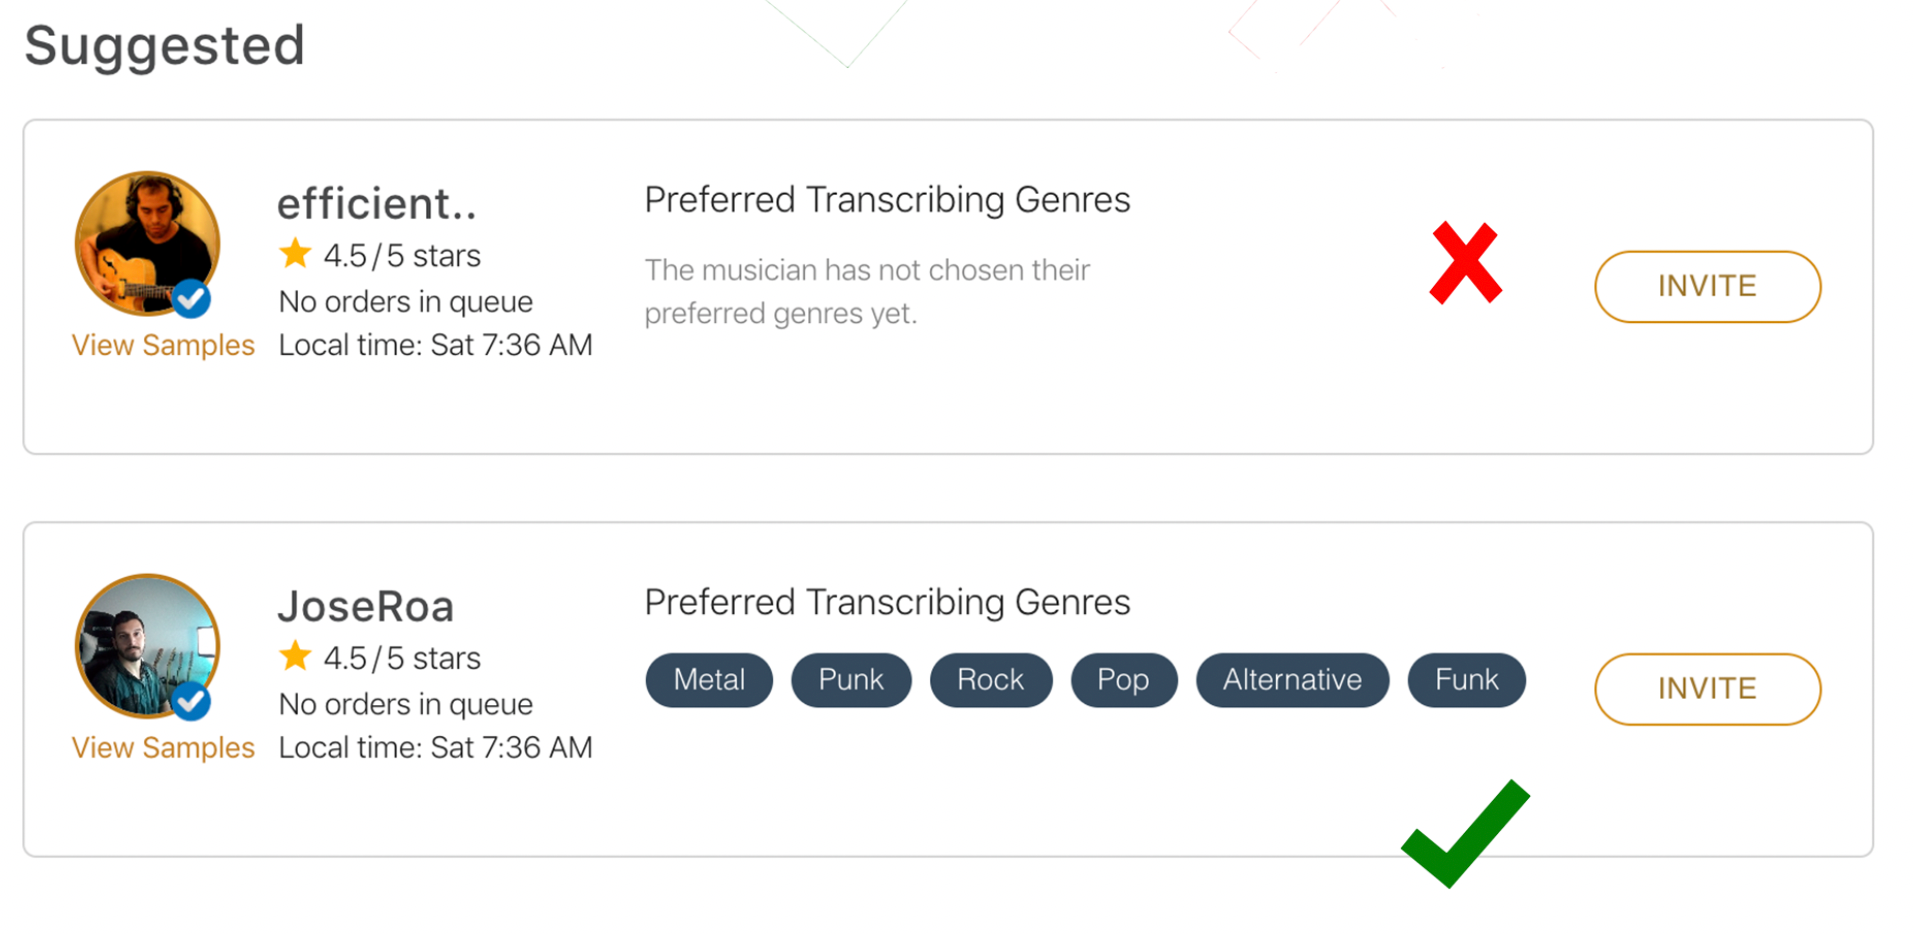Screen dimensions: 1914x934
Task: Invite JoseRoa to transcribe
Action: pyautogui.click(x=1707, y=689)
